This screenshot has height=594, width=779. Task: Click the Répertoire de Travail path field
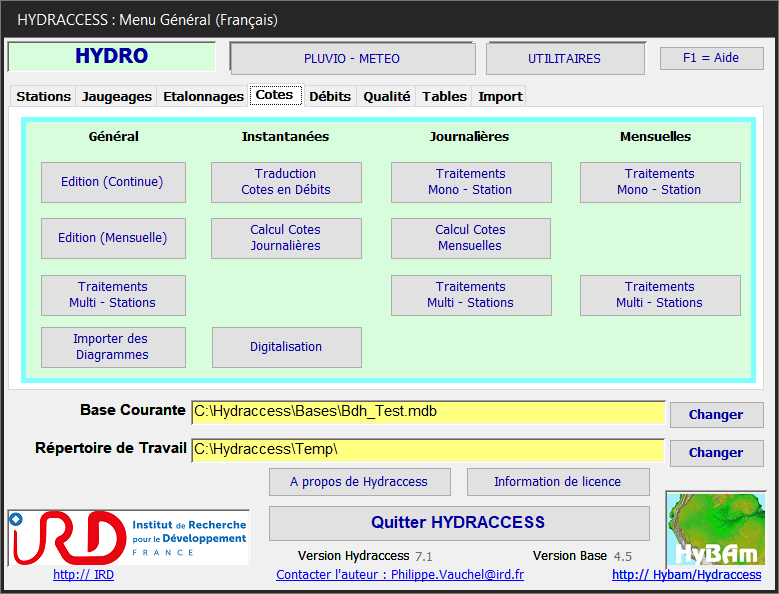[428, 450]
